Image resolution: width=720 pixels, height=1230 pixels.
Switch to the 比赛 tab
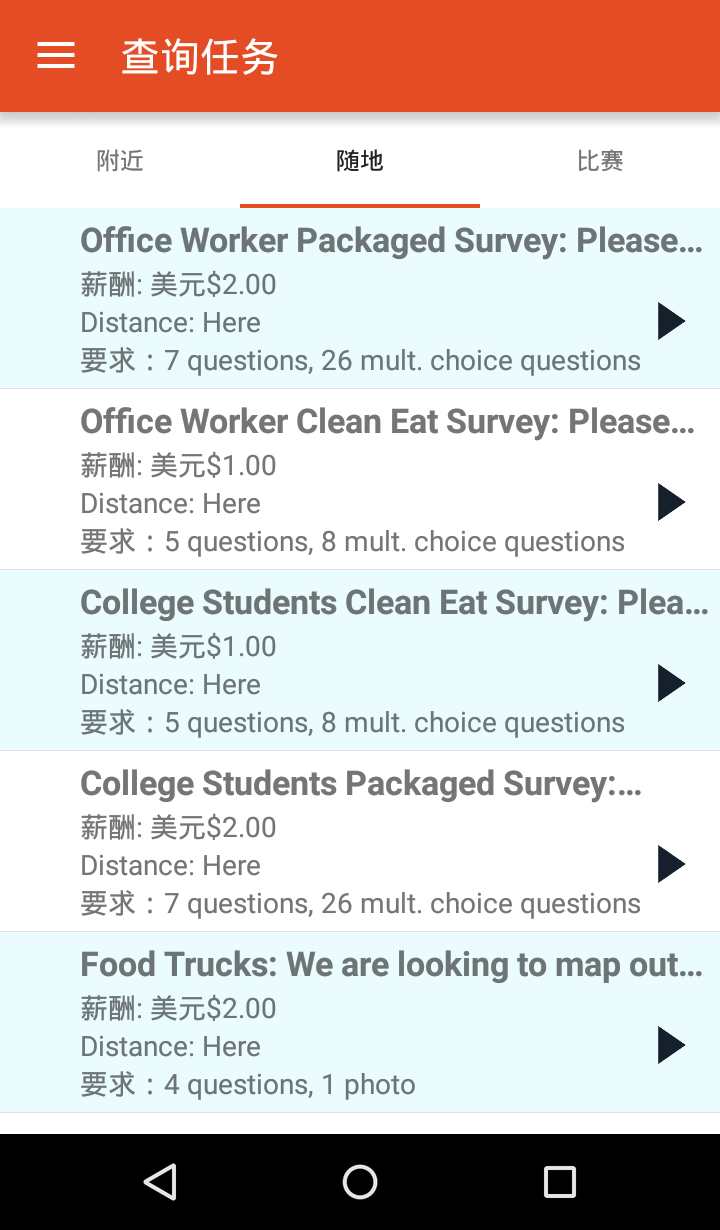600,161
